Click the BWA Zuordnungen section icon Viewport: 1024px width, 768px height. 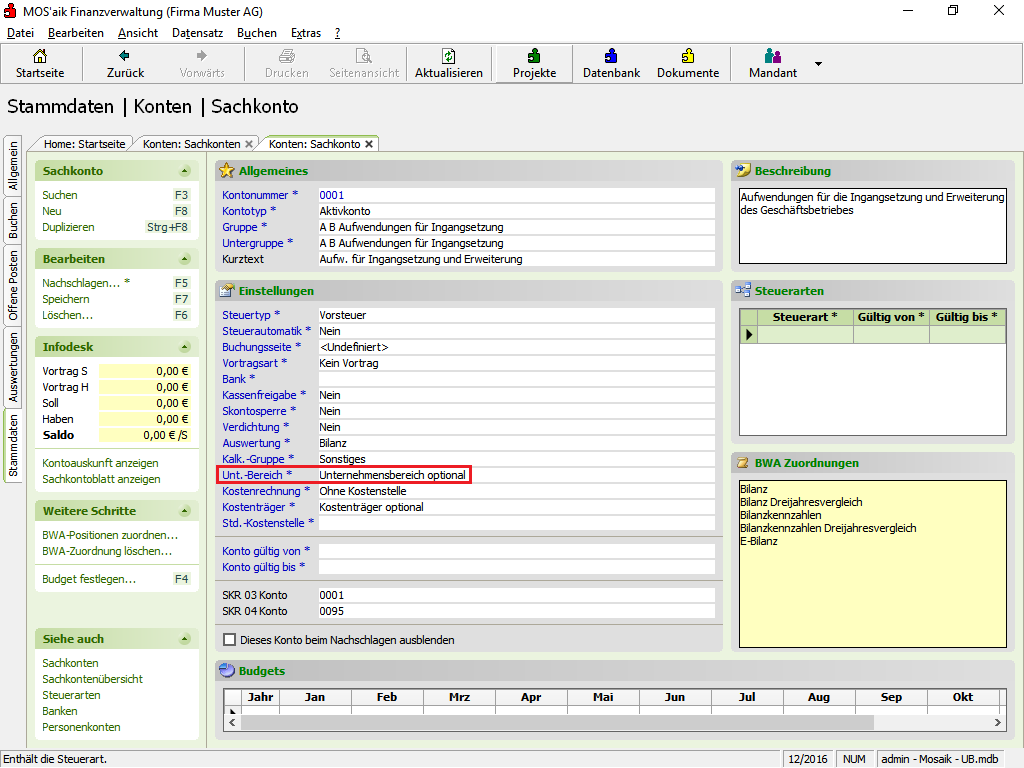(x=743, y=463)
